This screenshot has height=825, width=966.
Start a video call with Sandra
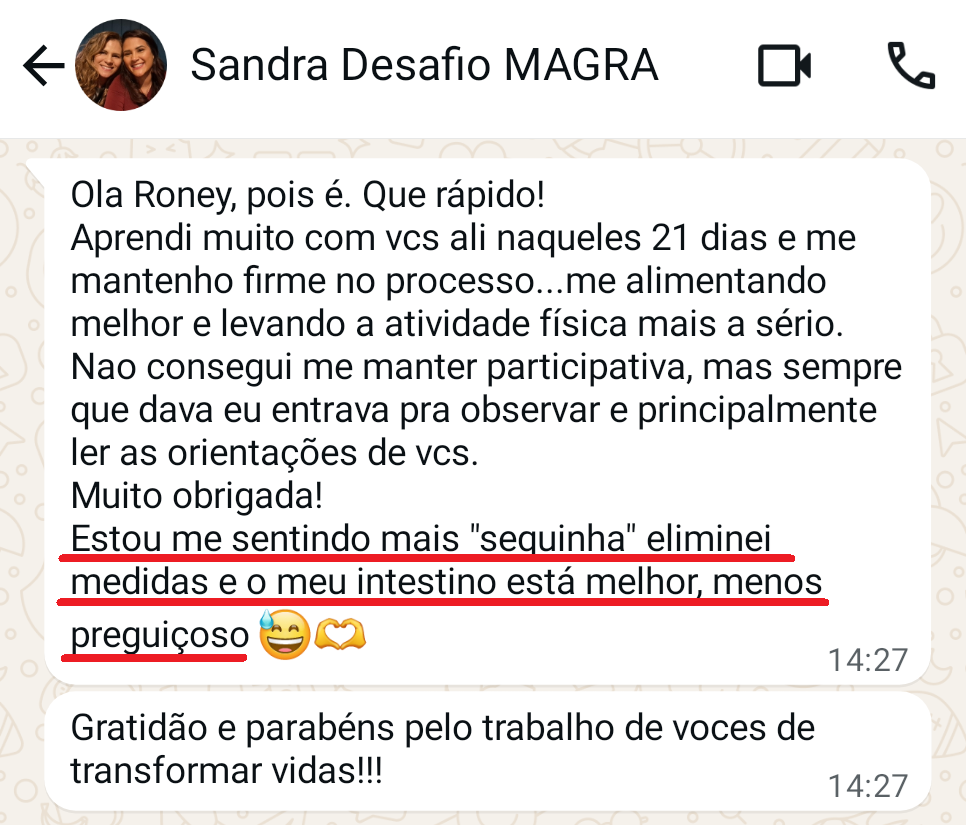coord(784,67)
